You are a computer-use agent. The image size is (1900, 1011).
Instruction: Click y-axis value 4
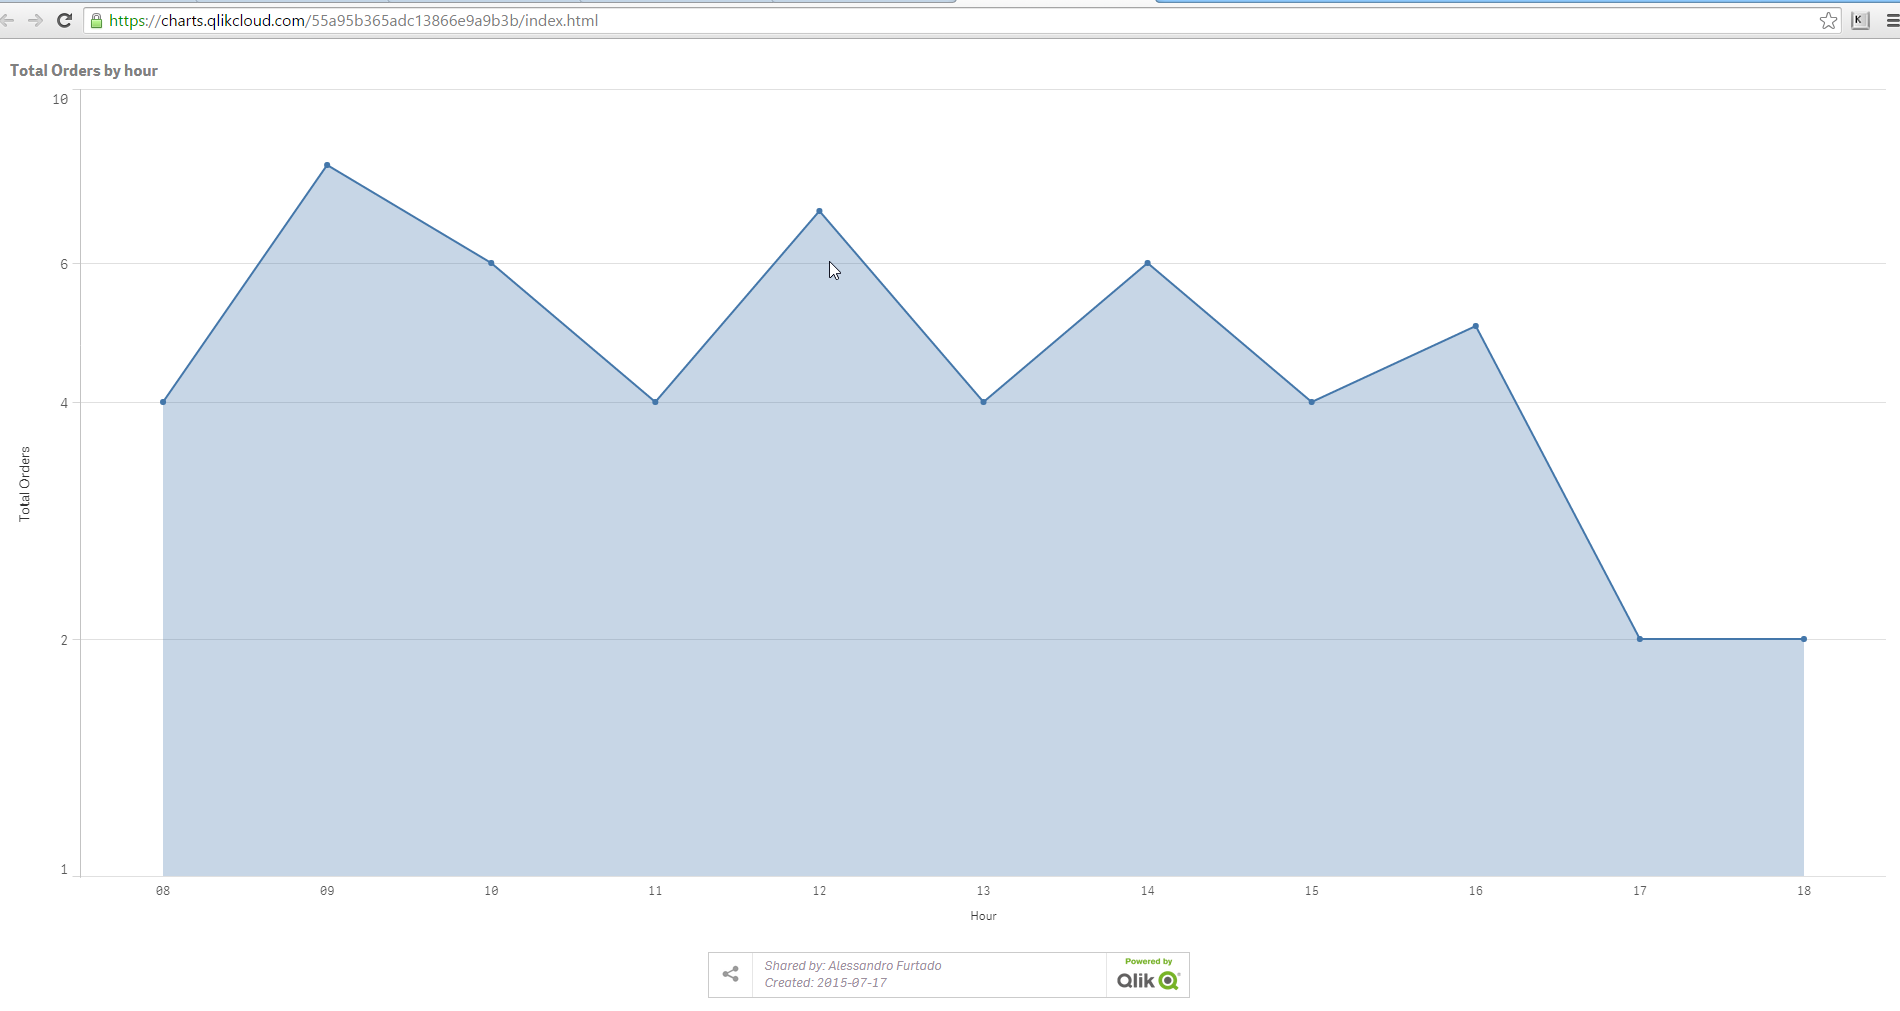(x=64, y=403)
